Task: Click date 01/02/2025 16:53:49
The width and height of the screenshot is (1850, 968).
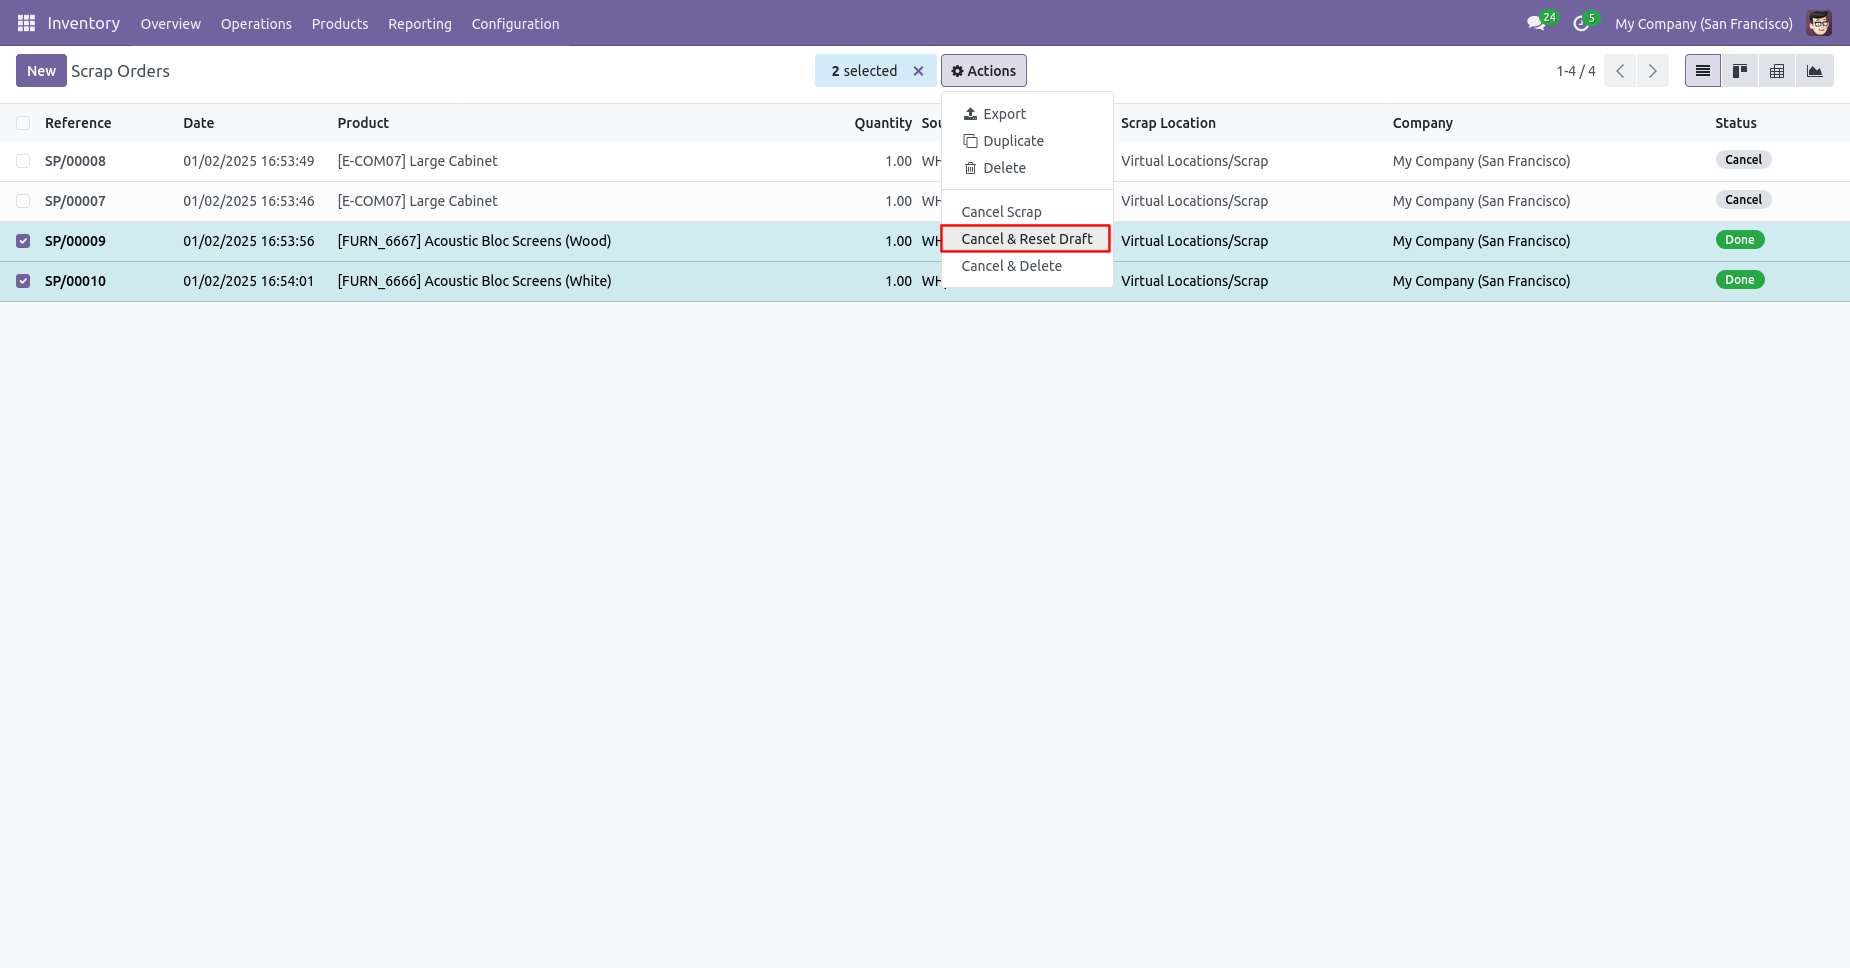Action: pos(249,161)
